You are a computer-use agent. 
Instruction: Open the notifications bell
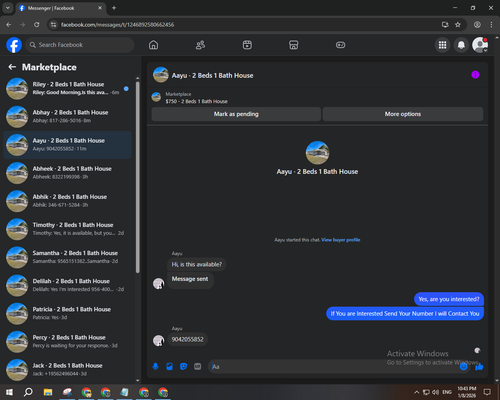pos(461,45)
